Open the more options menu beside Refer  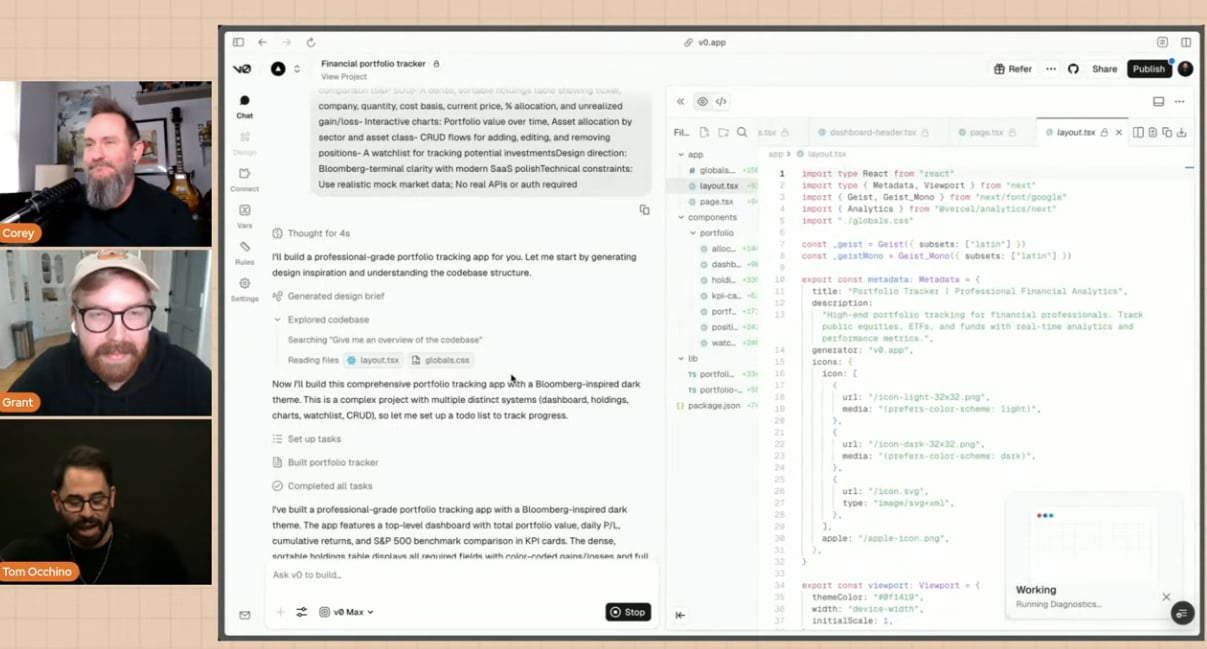coord(1050,69)
